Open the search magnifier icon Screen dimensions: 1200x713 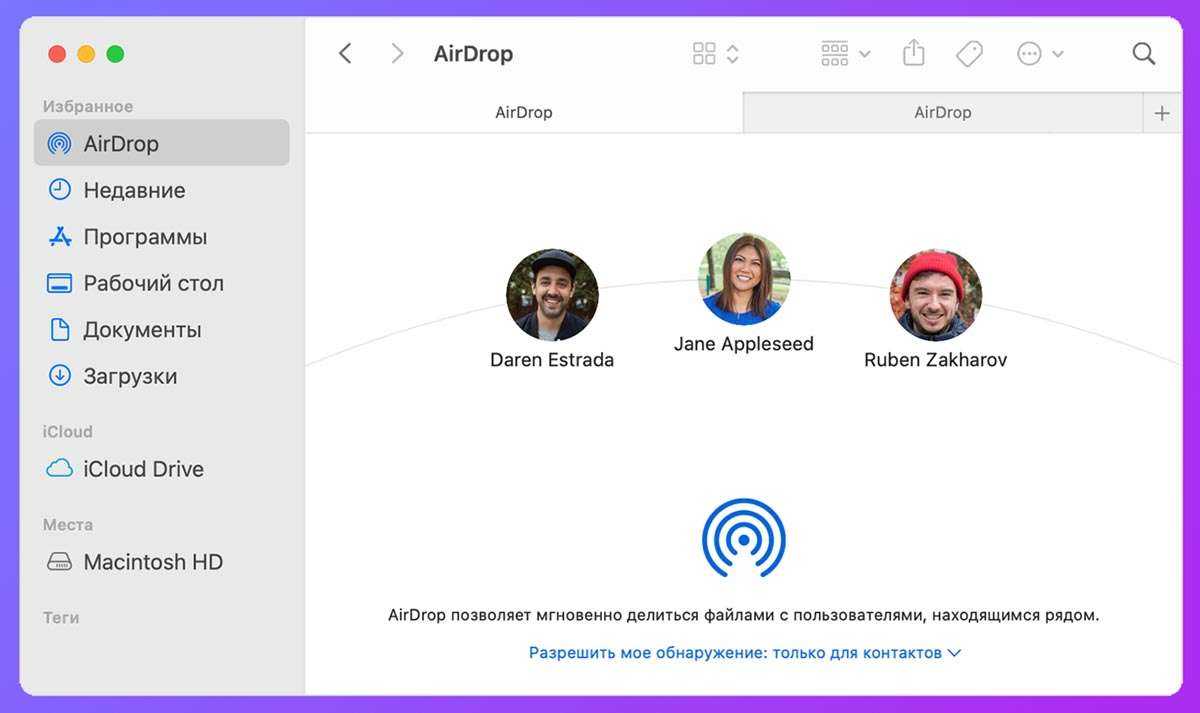[x=1143, y=53]
